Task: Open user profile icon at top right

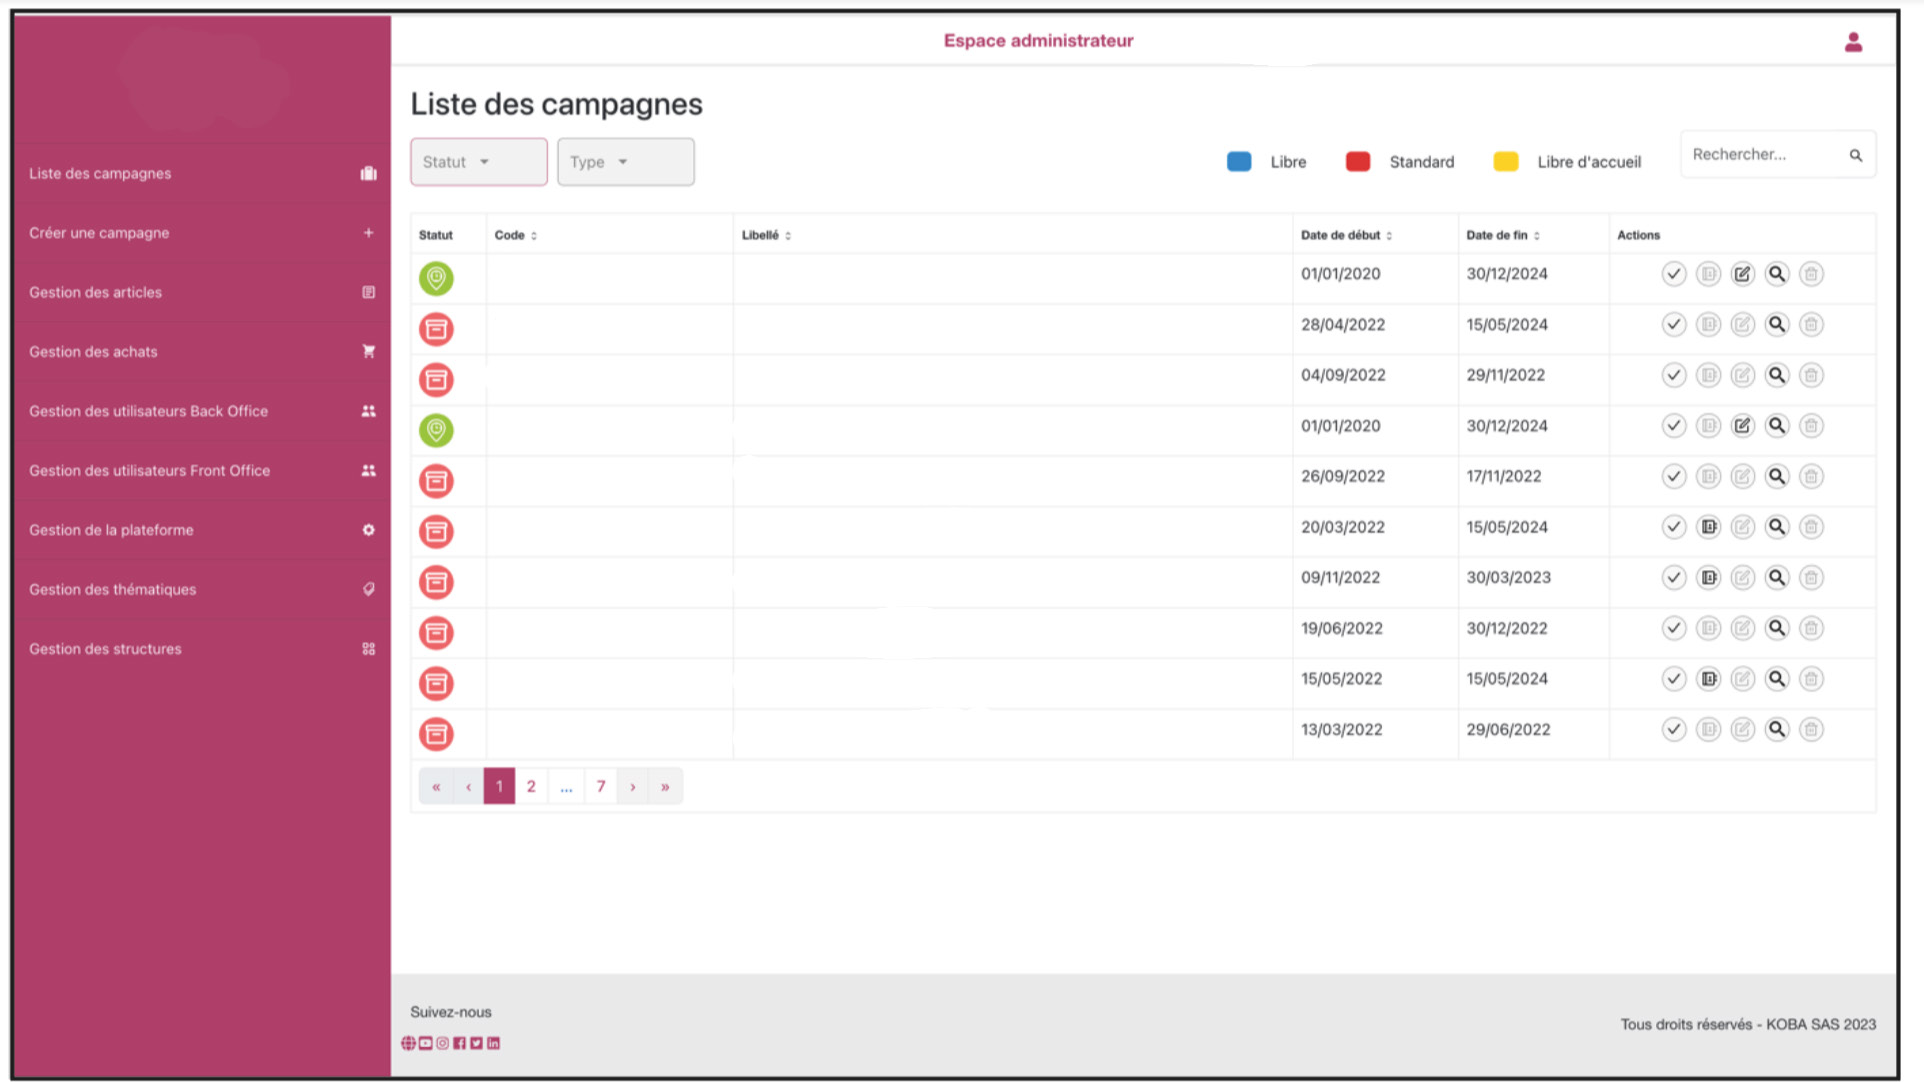Action: [1853, 42]
